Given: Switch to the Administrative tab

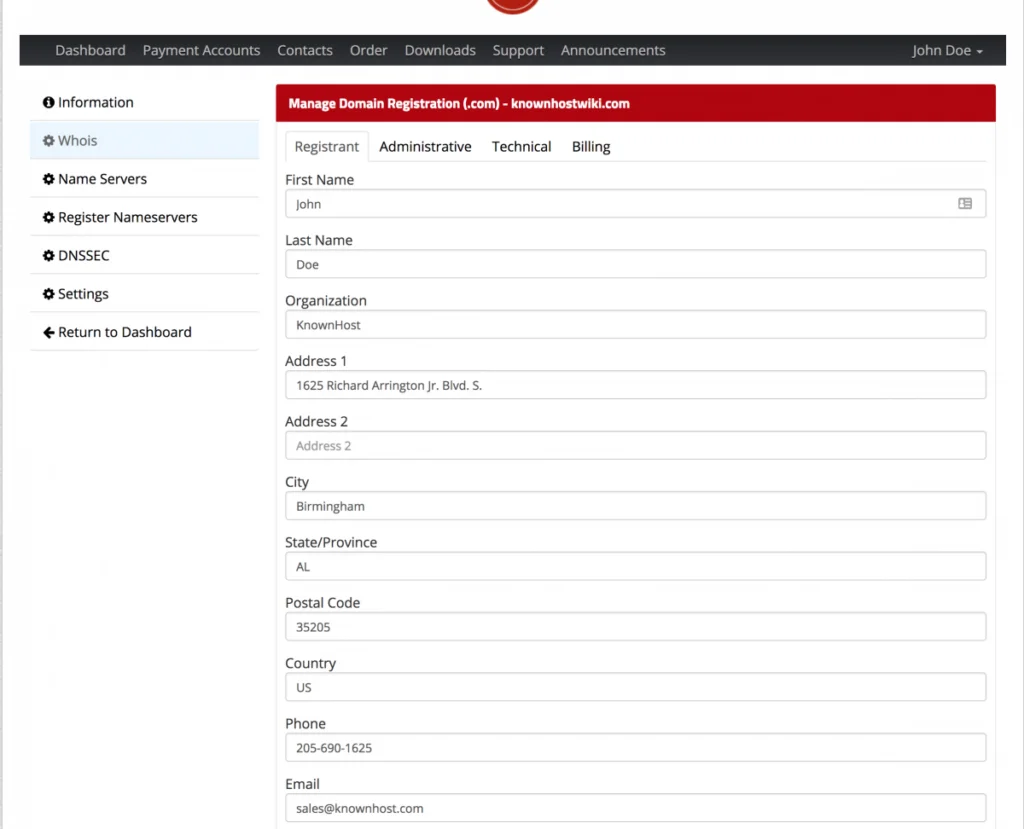Looking at the screenshot, I should (x=425, y=146).
